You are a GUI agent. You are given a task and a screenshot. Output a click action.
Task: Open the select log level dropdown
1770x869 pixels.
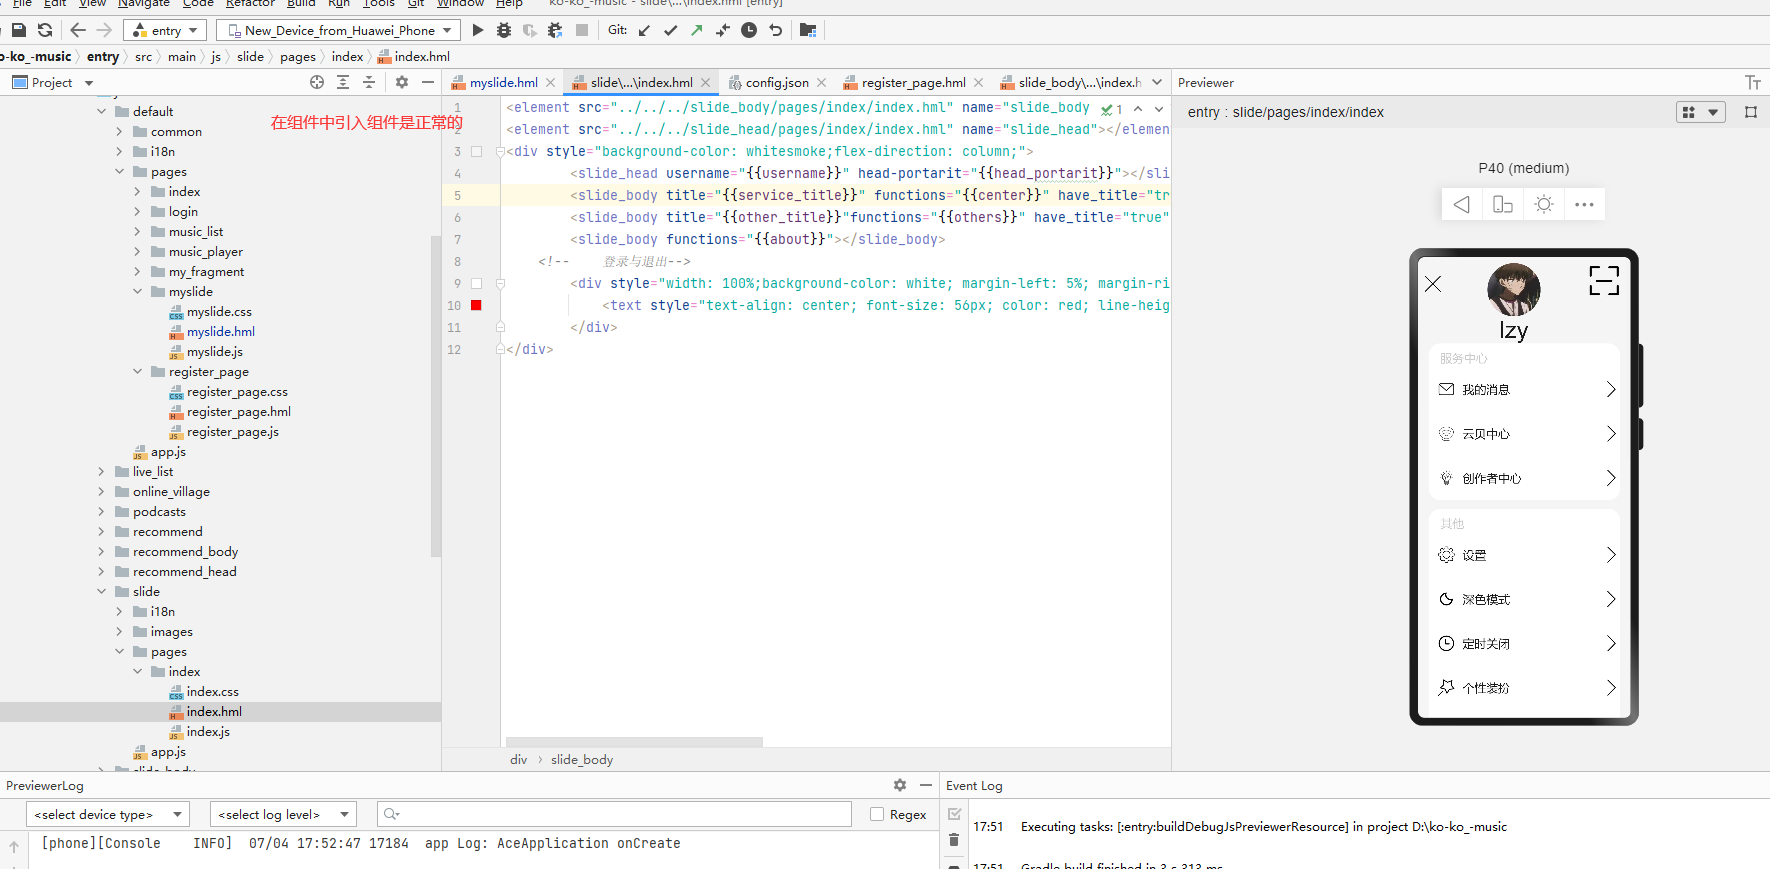(282, 814)
